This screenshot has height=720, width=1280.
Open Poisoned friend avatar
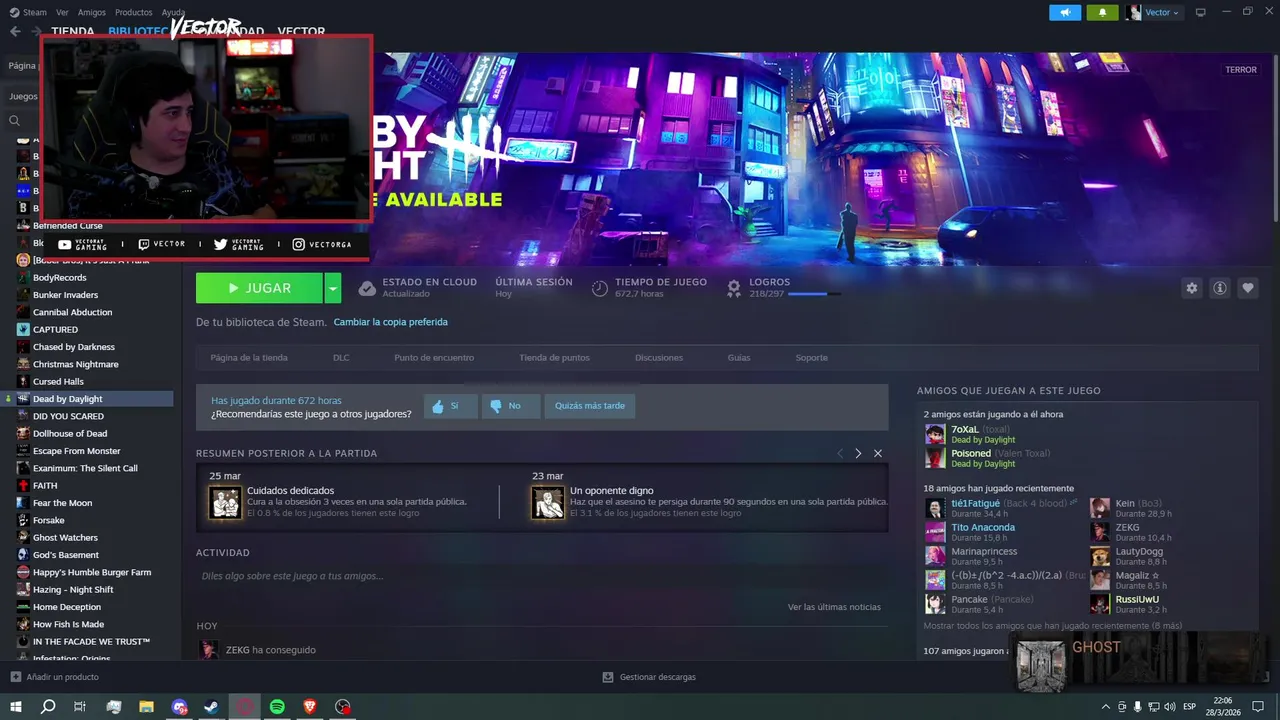click(935, 458)
